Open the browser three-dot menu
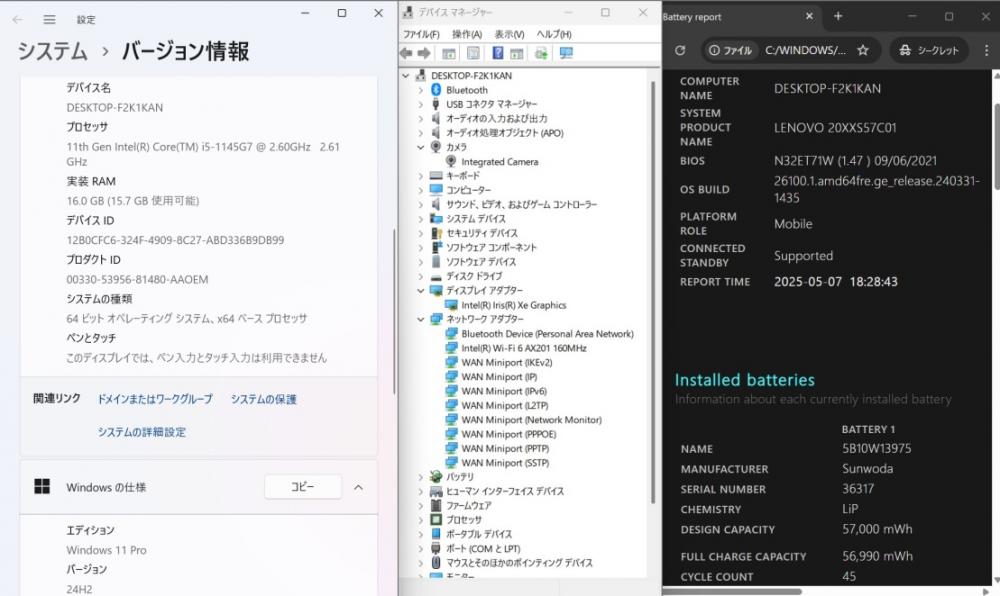This screenshot has height=596, width=1000. pyautogui.click(x=987, y=50)
